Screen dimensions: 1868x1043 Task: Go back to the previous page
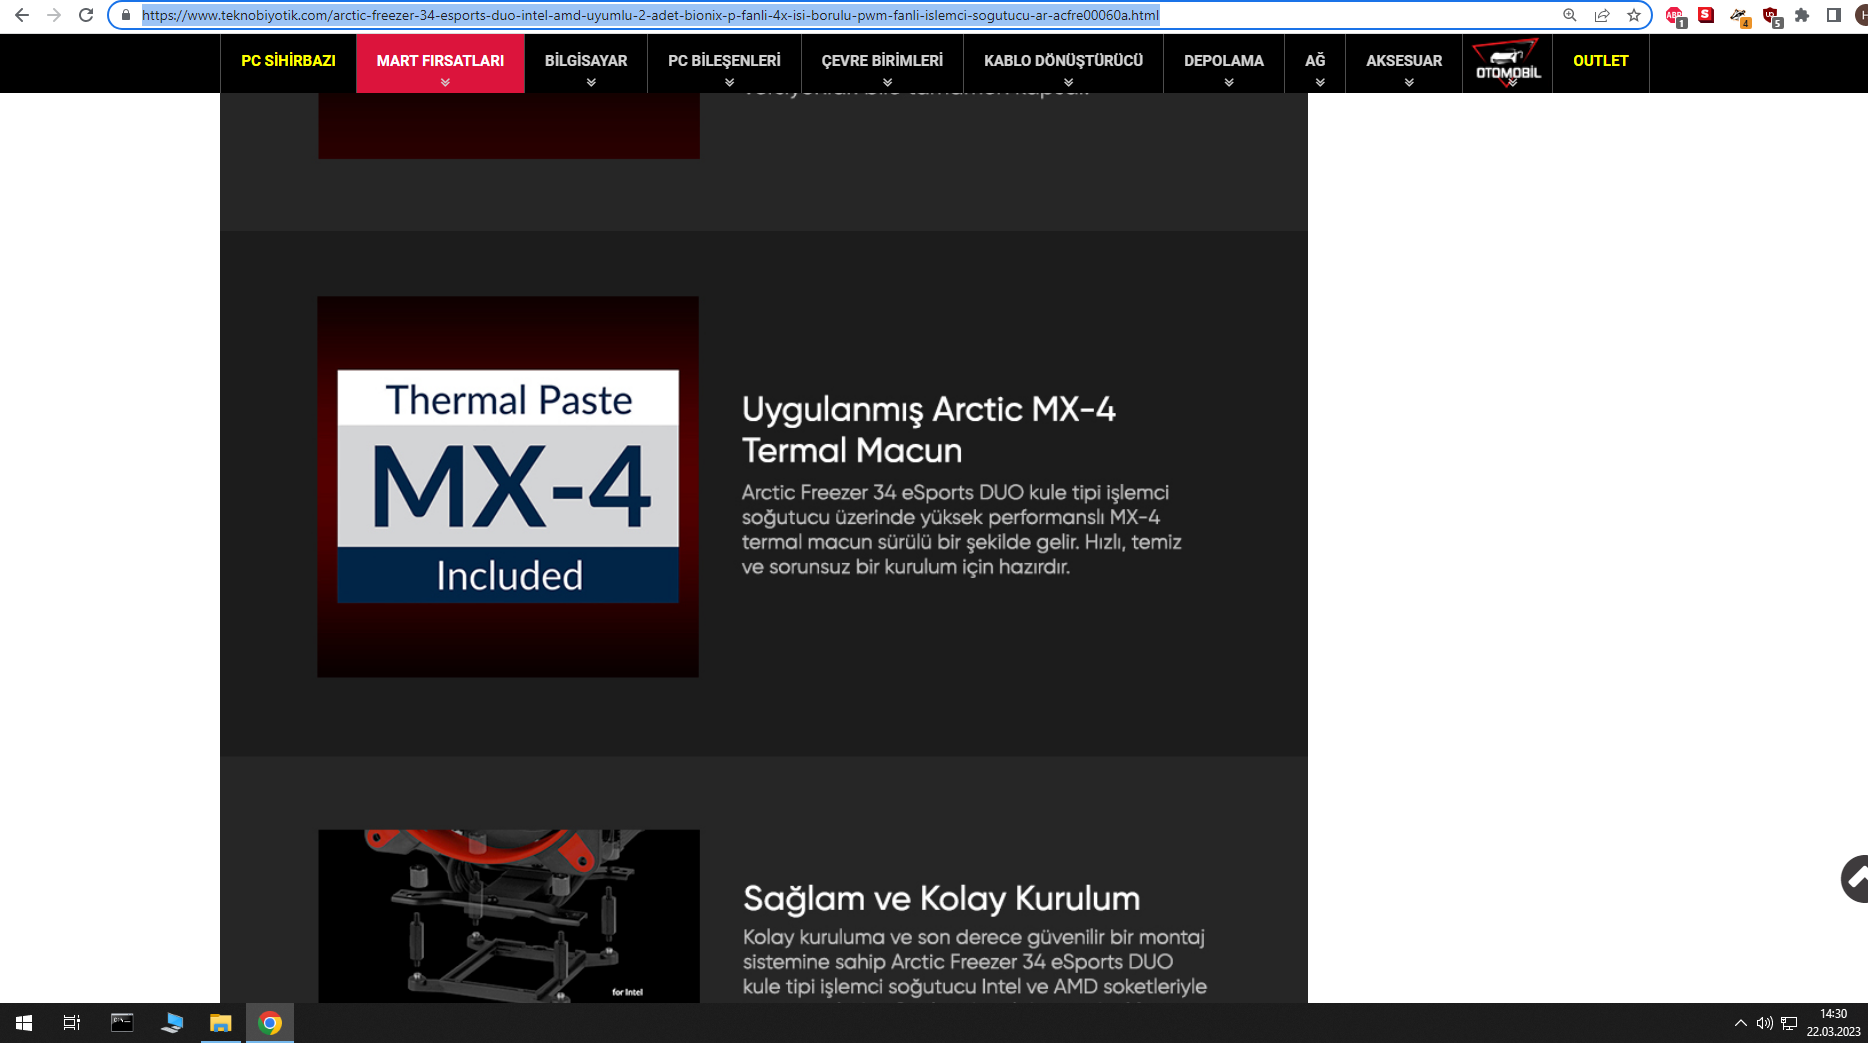coord(21,15)
